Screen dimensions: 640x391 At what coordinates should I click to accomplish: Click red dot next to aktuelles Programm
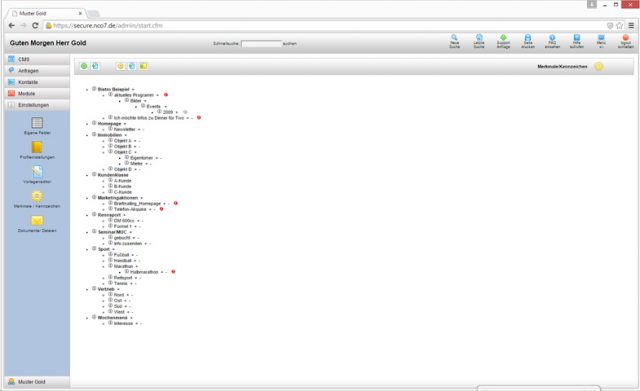166,95
